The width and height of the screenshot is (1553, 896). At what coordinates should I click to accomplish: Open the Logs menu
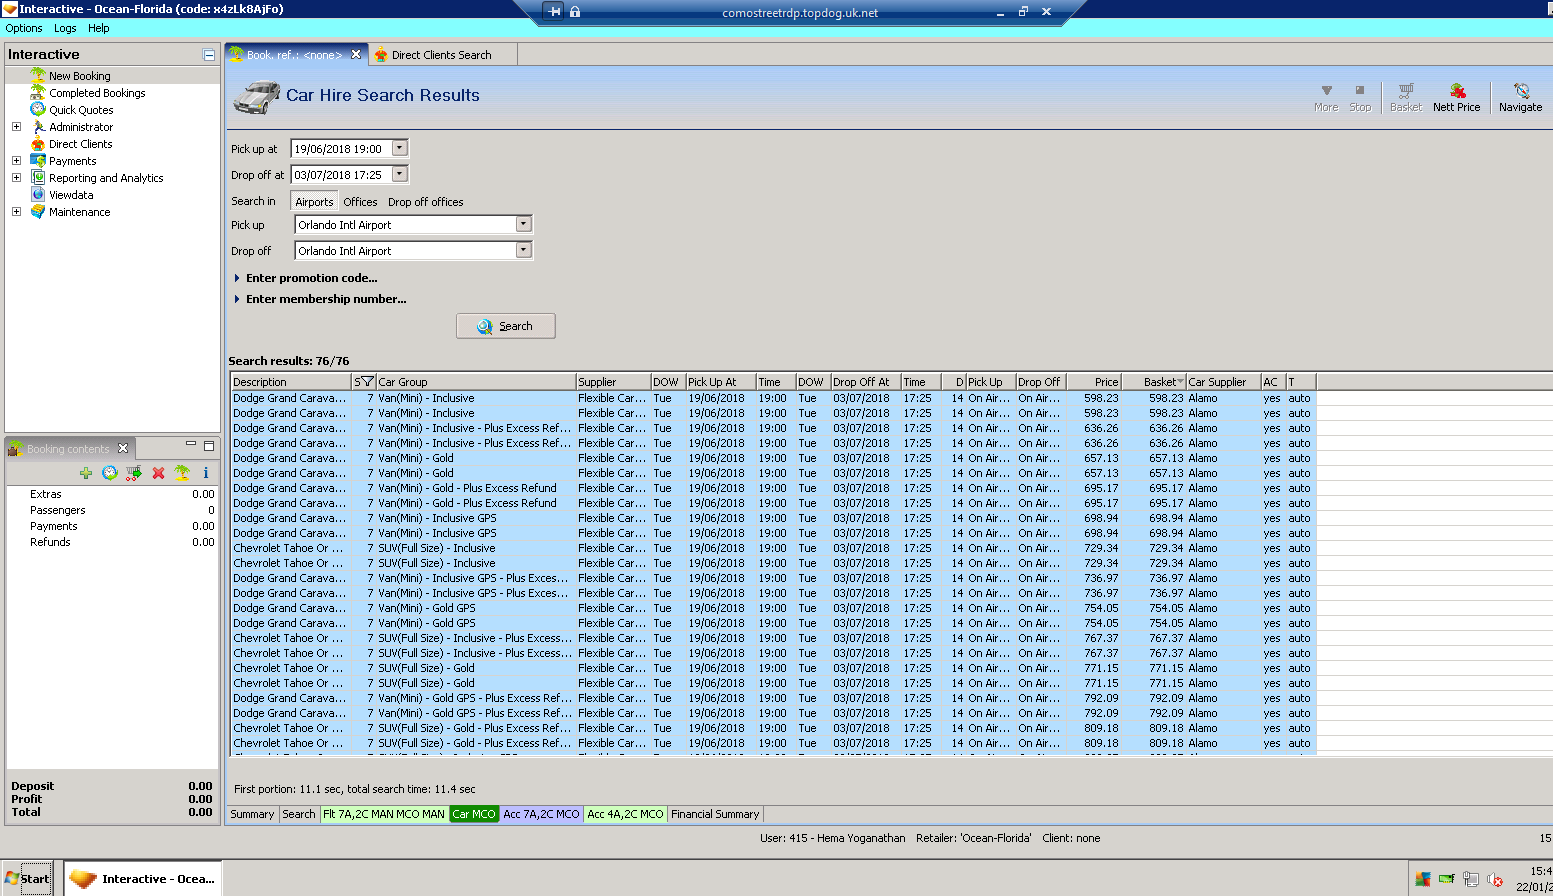pos(65,28)
